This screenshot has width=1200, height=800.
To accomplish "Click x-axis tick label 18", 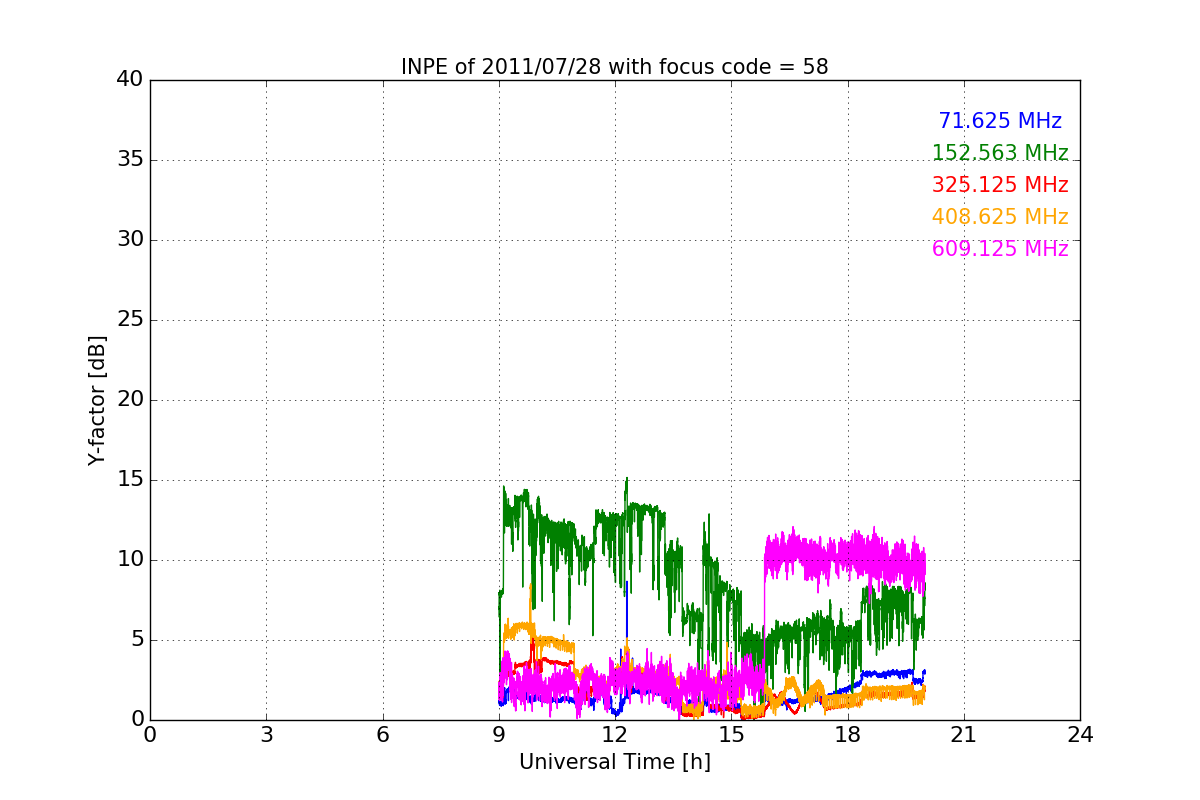I will pyautogui.click(x=848, y=735).
